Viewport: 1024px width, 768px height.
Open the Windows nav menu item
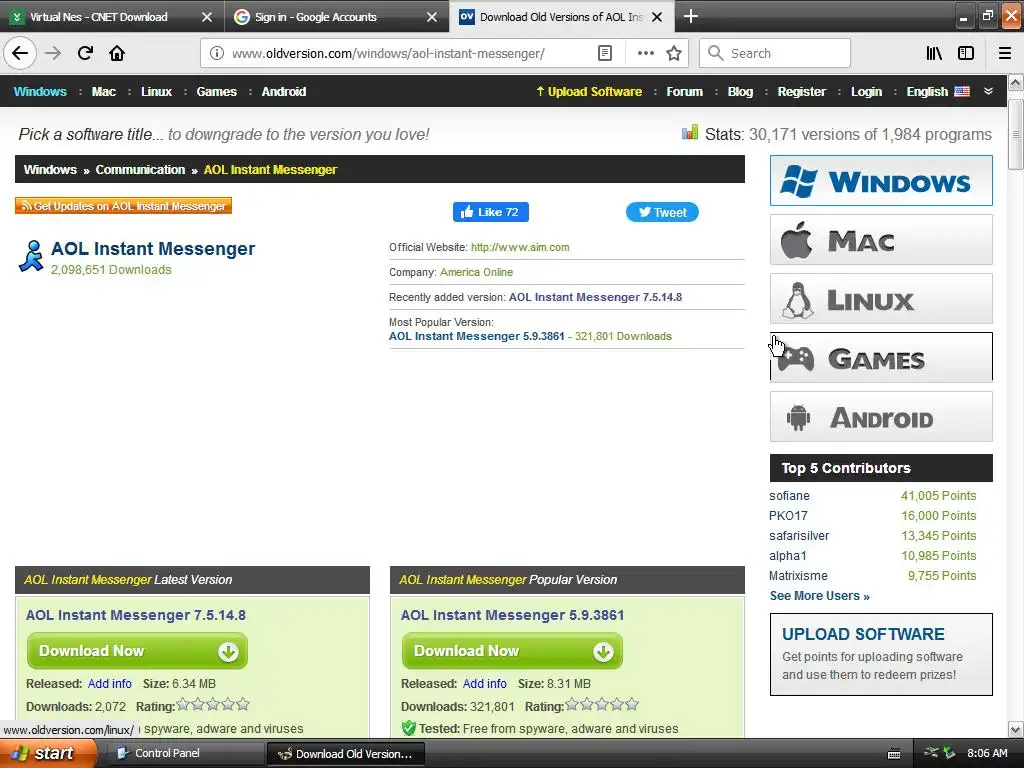click(x=40, y=91)
